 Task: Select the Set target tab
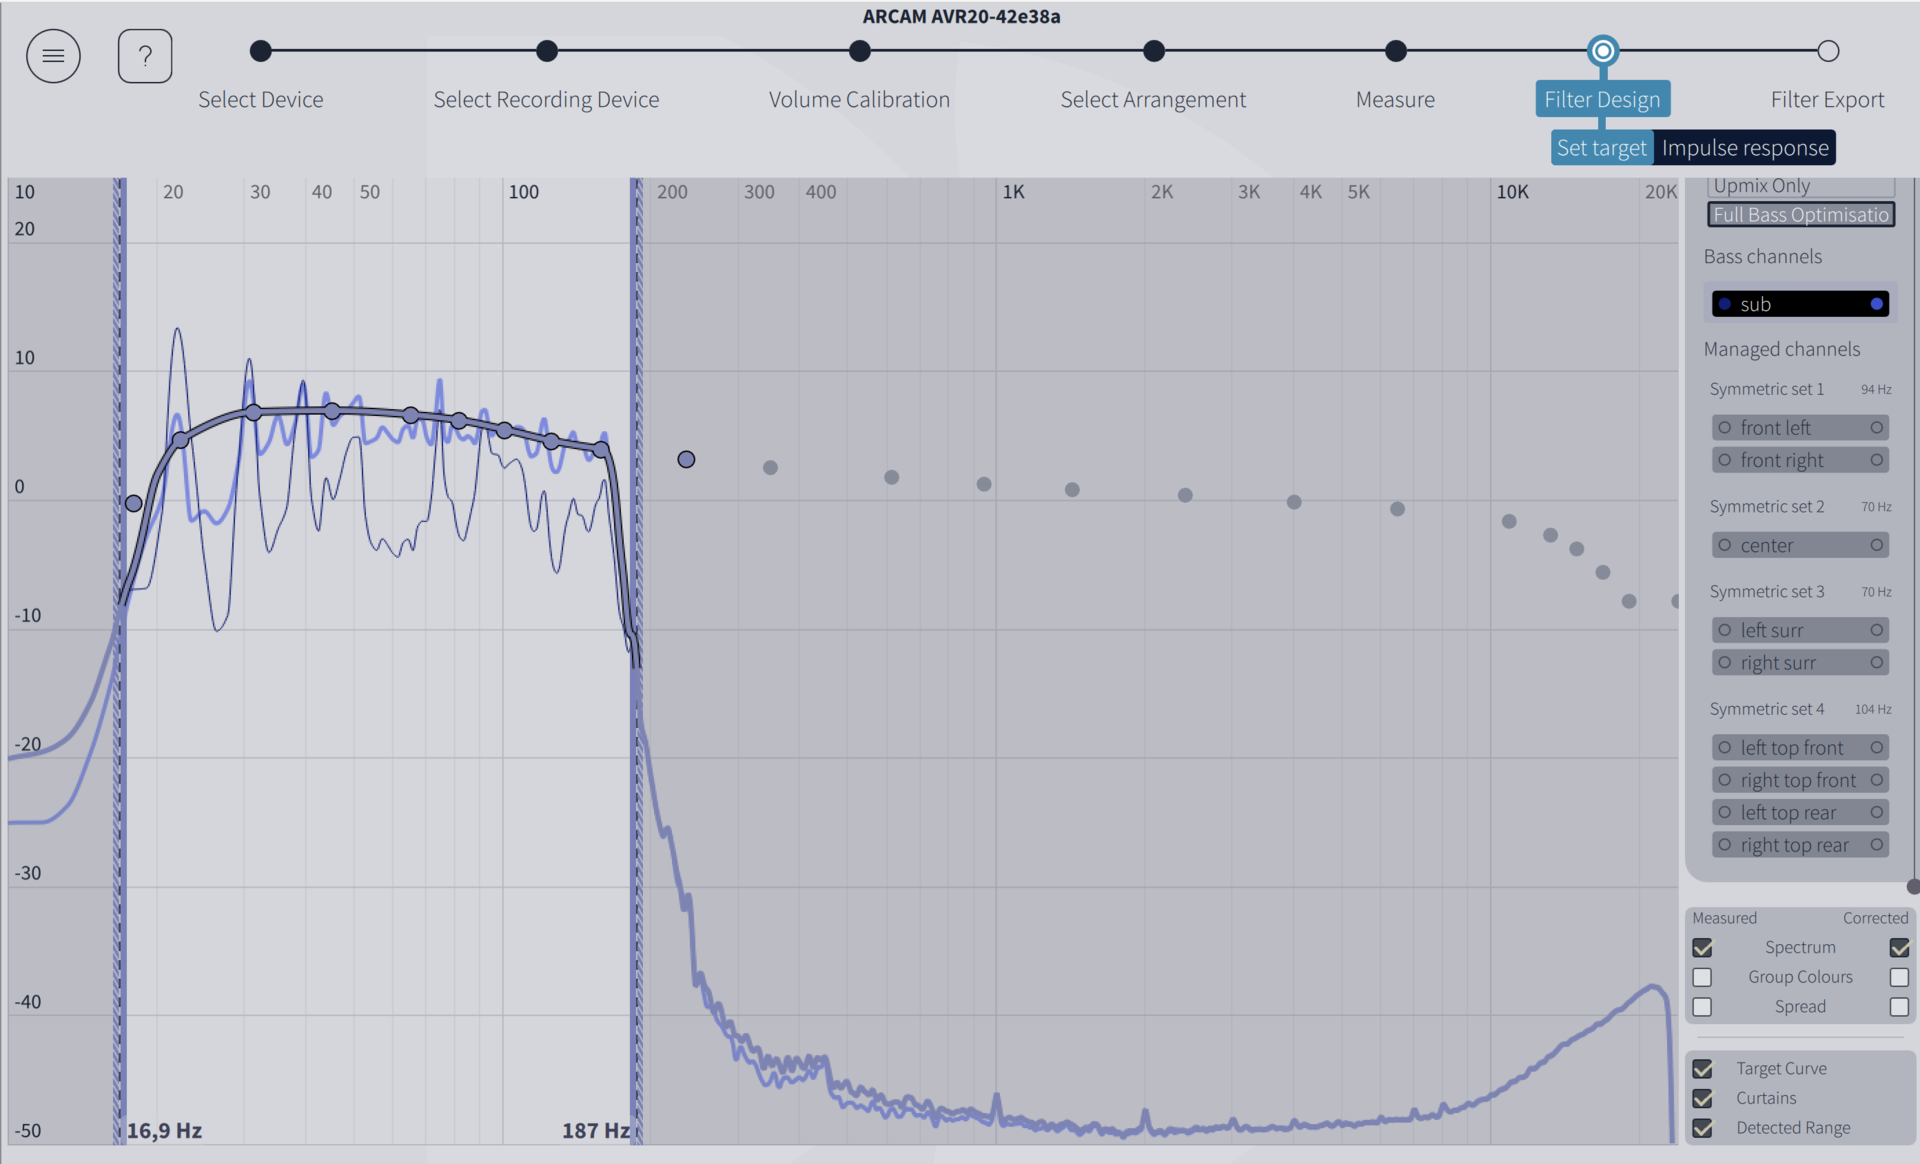click(x=1601, y=148)
